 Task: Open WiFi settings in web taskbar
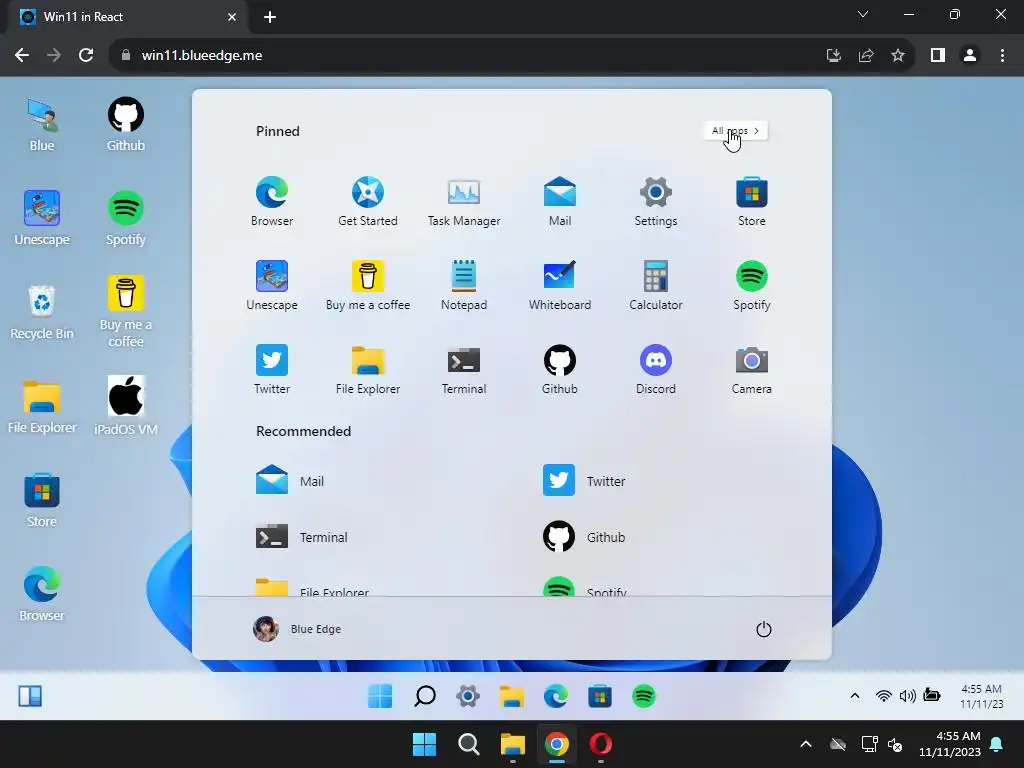click(884, 696)
